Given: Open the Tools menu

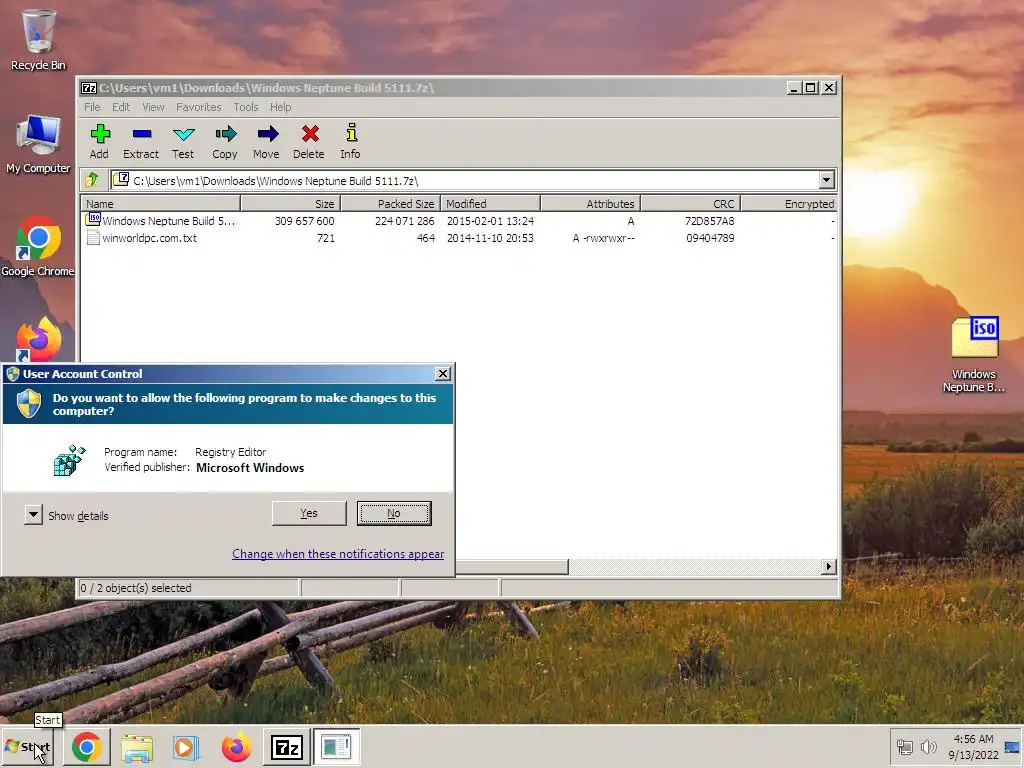Looking at the screenshot, I should 246,107.
